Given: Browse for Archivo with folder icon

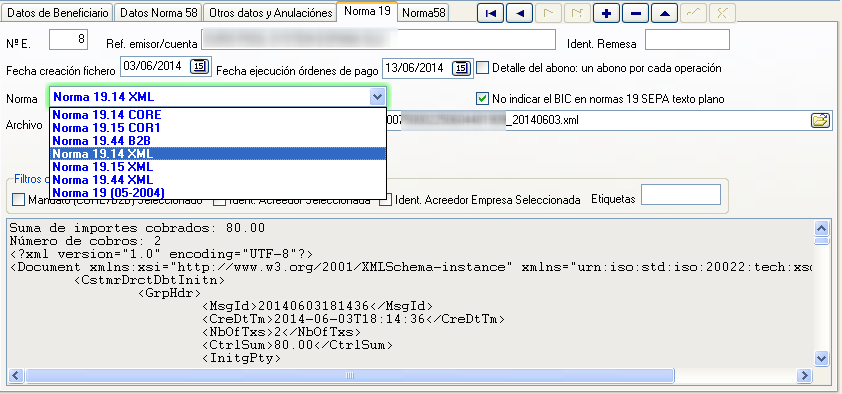Looking at the screenshot, I should 820,120.
